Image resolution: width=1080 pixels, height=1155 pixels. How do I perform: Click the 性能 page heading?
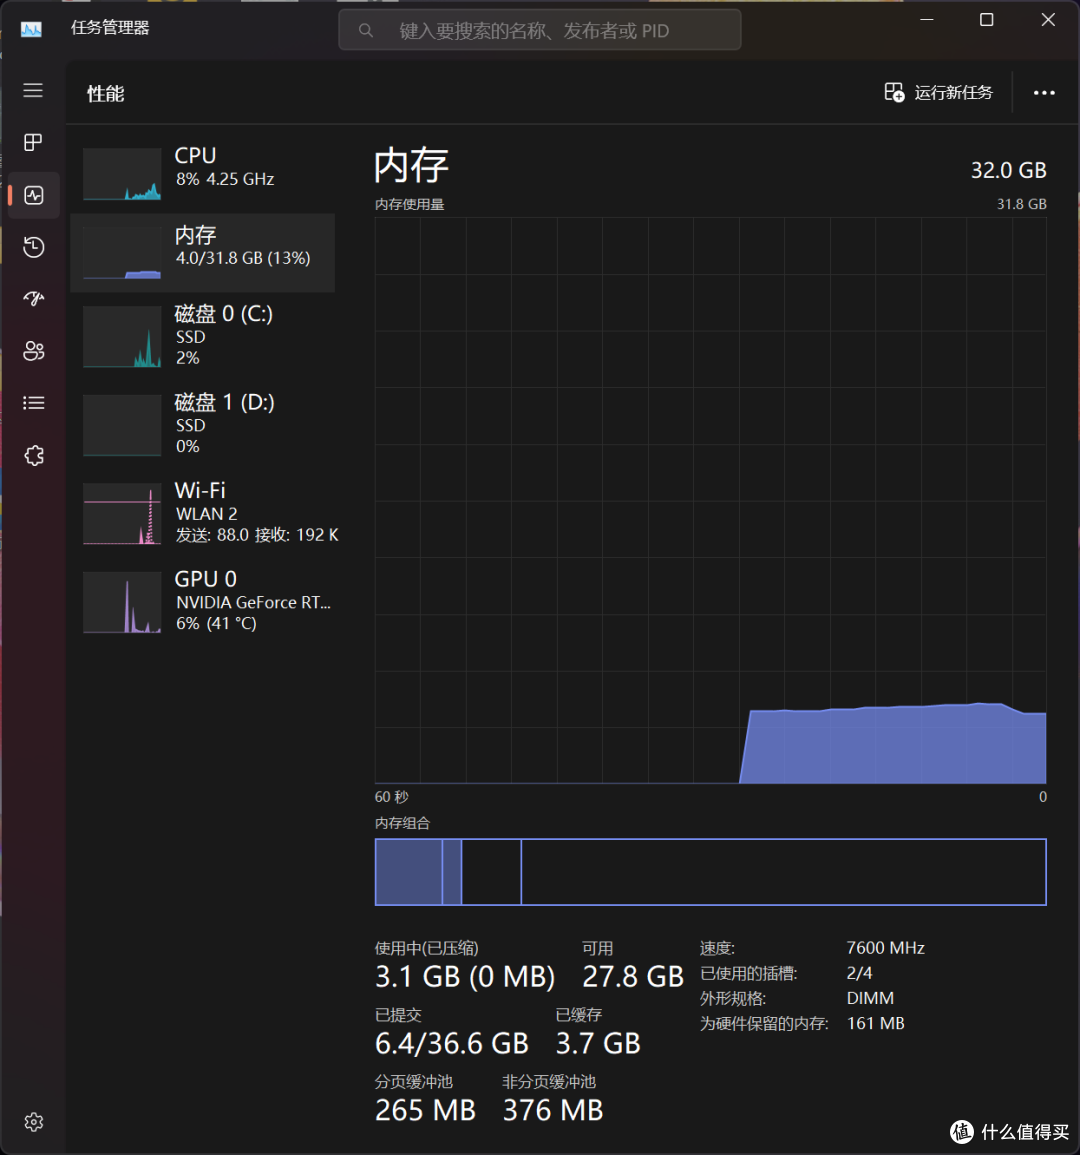[106, 94]
